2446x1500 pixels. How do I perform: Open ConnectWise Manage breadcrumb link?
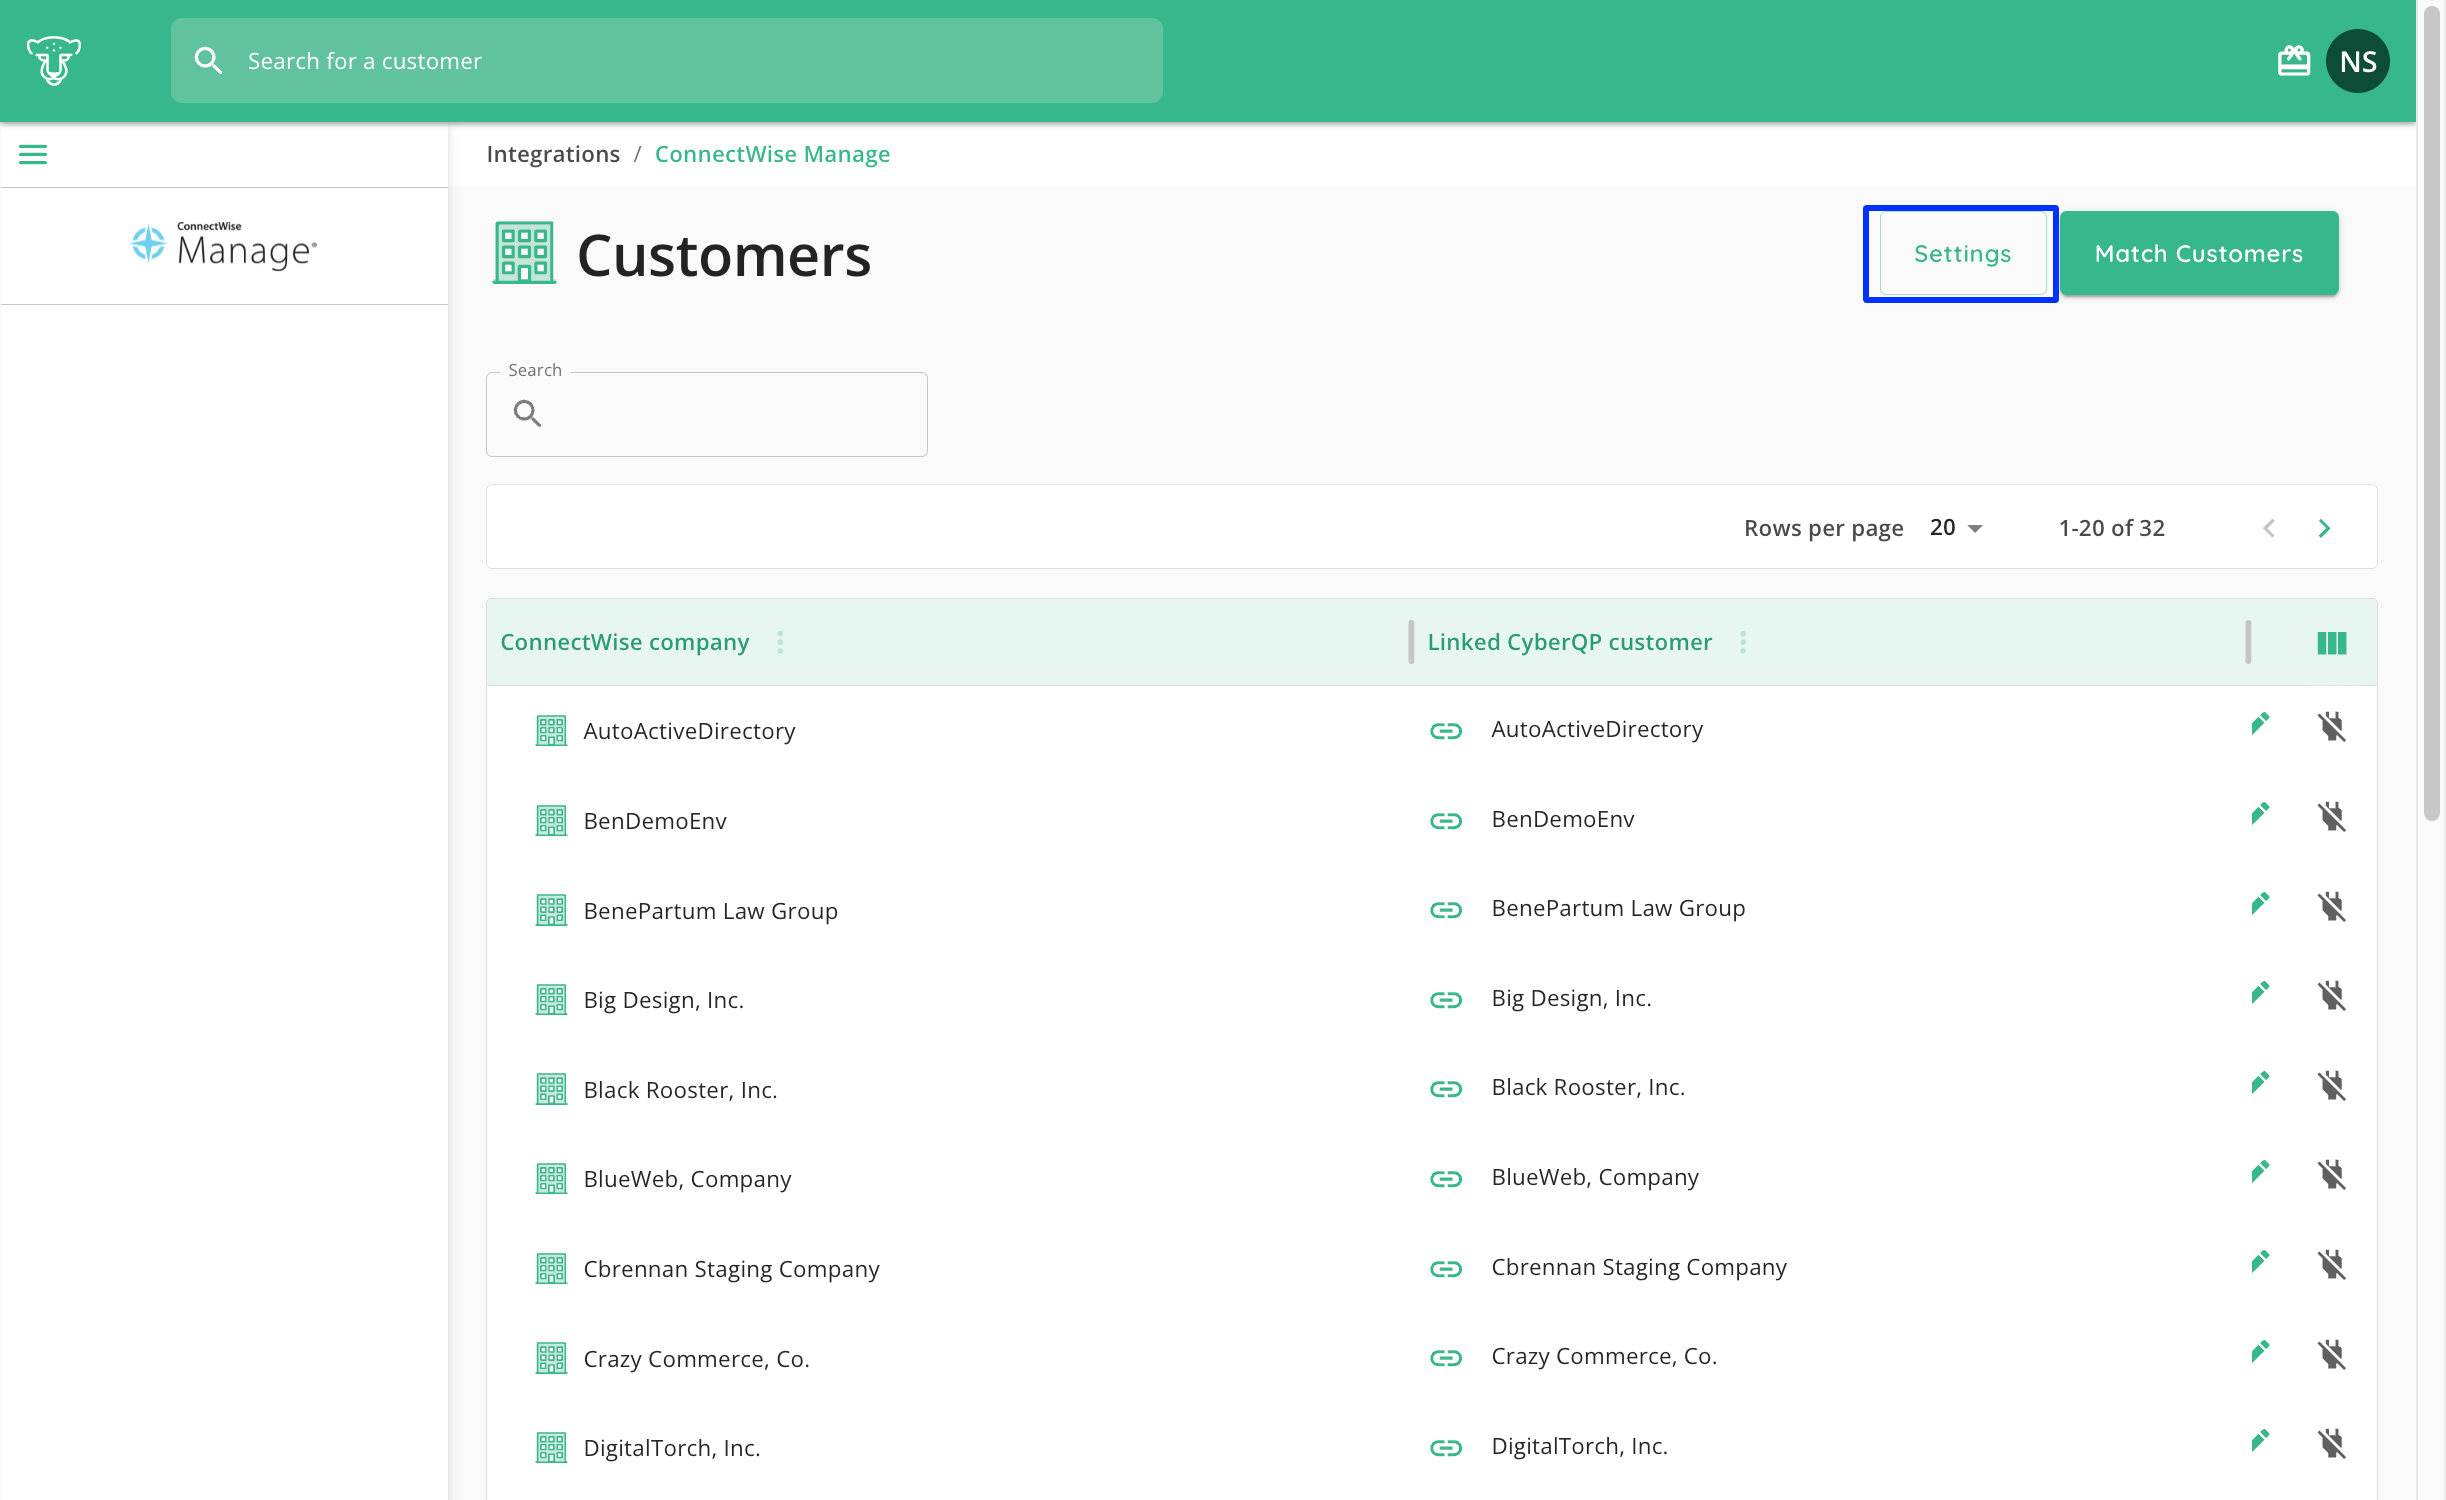[772, 154]
